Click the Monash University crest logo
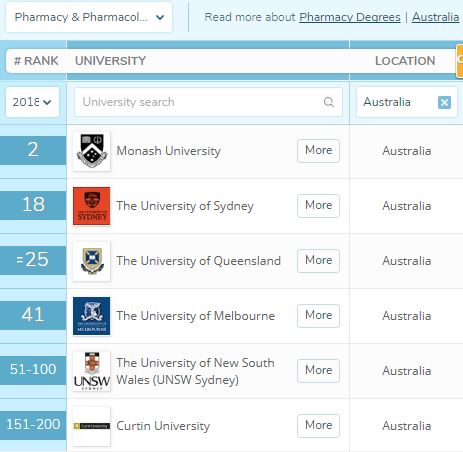The width and height of the screenshot is (463, 452). (92, 151)
